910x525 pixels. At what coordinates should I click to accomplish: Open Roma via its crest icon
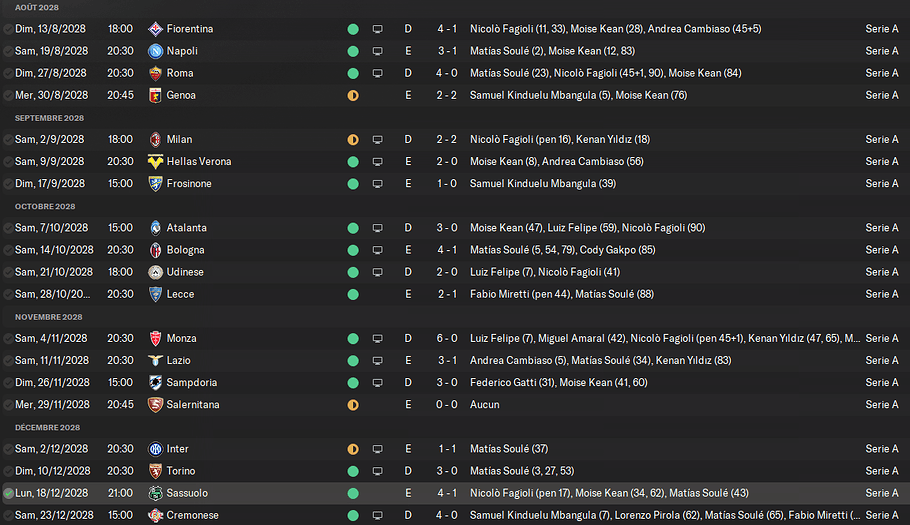pyautogui.click(x=155, y=73)
